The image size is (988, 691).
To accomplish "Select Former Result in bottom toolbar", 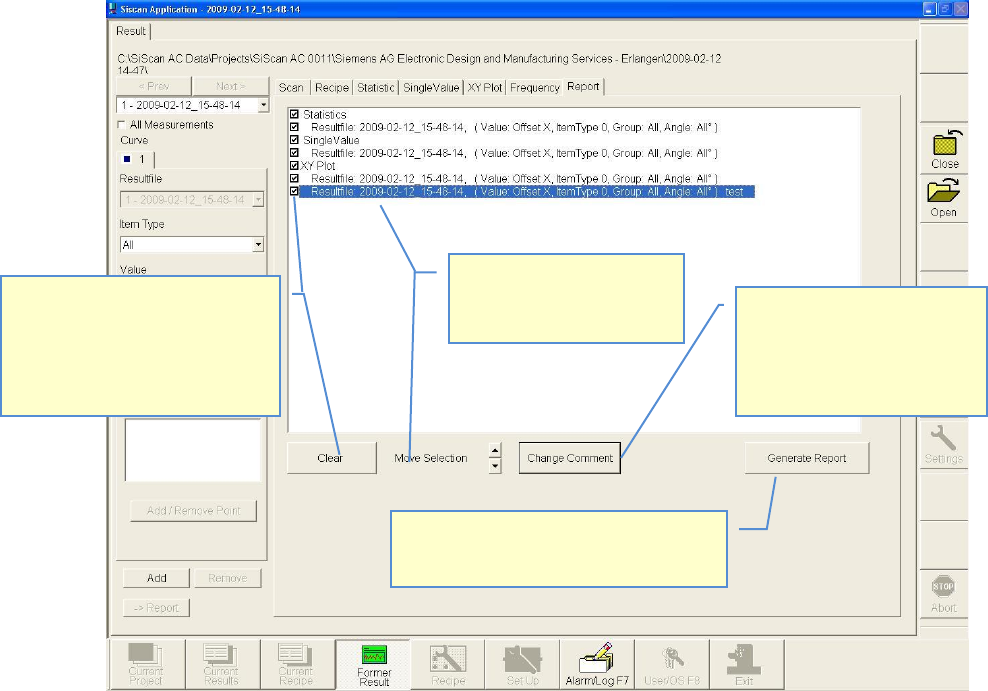I will coord(374,664).
